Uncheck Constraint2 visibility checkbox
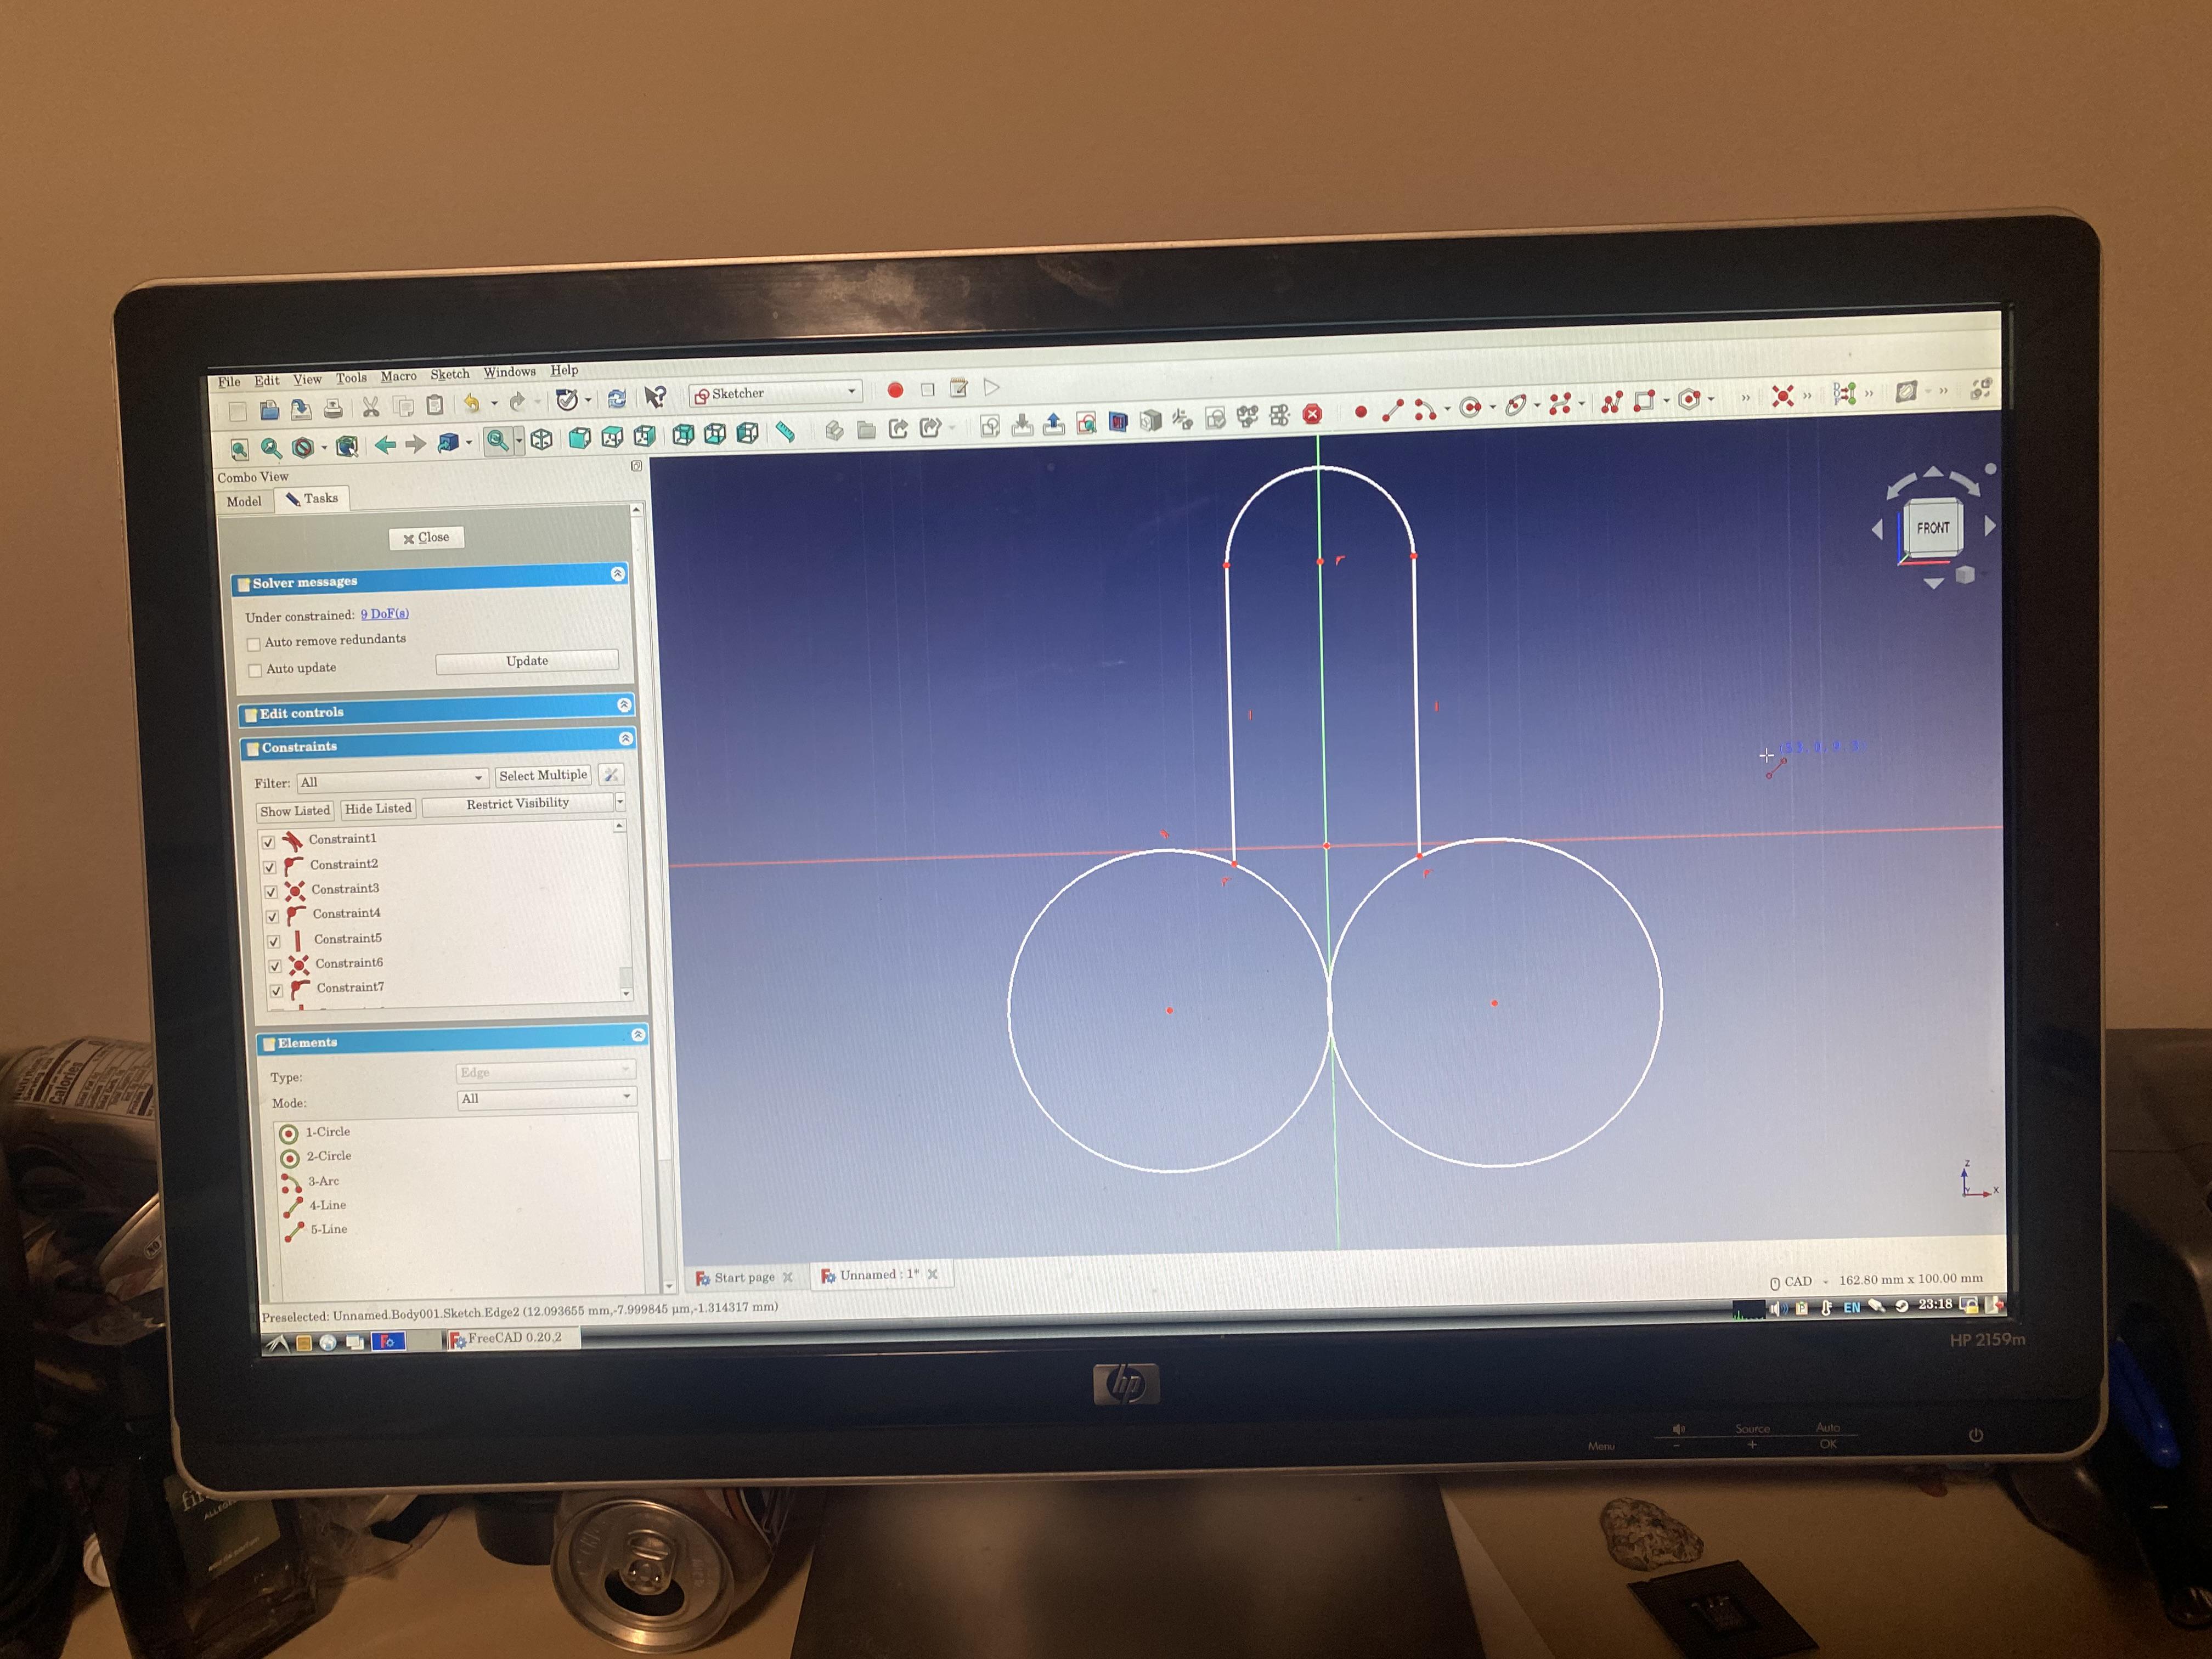Viewport: 2212px width, 1659px height. coord(270,868)
